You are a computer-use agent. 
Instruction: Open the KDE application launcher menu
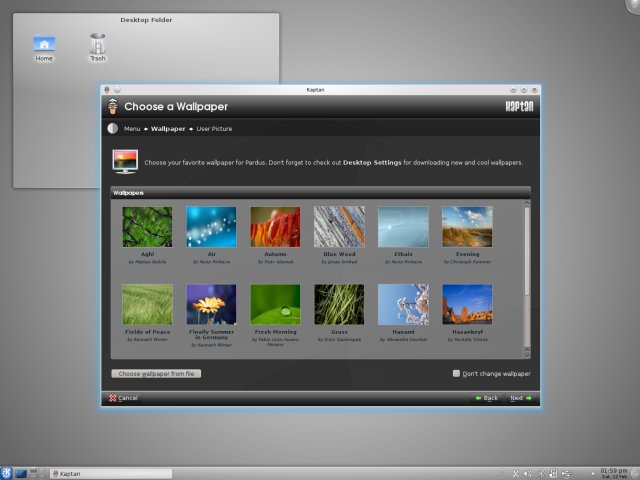tap(8, 473)
